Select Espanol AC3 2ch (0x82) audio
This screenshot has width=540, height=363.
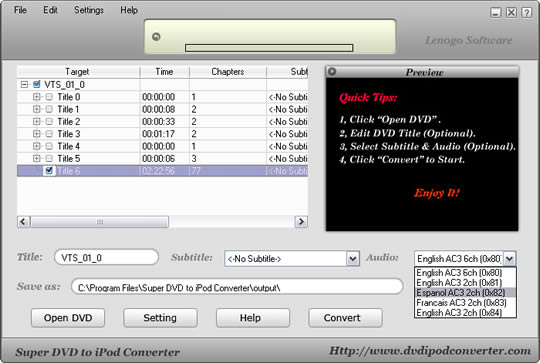pyautogui.click(x=465, y=292)
